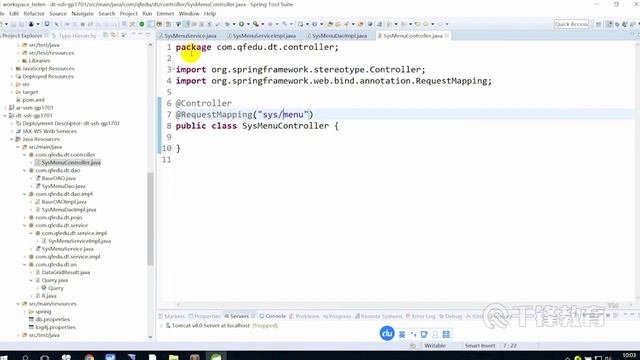
Task: Open the Error Log view tab
Action: (420, 316)
